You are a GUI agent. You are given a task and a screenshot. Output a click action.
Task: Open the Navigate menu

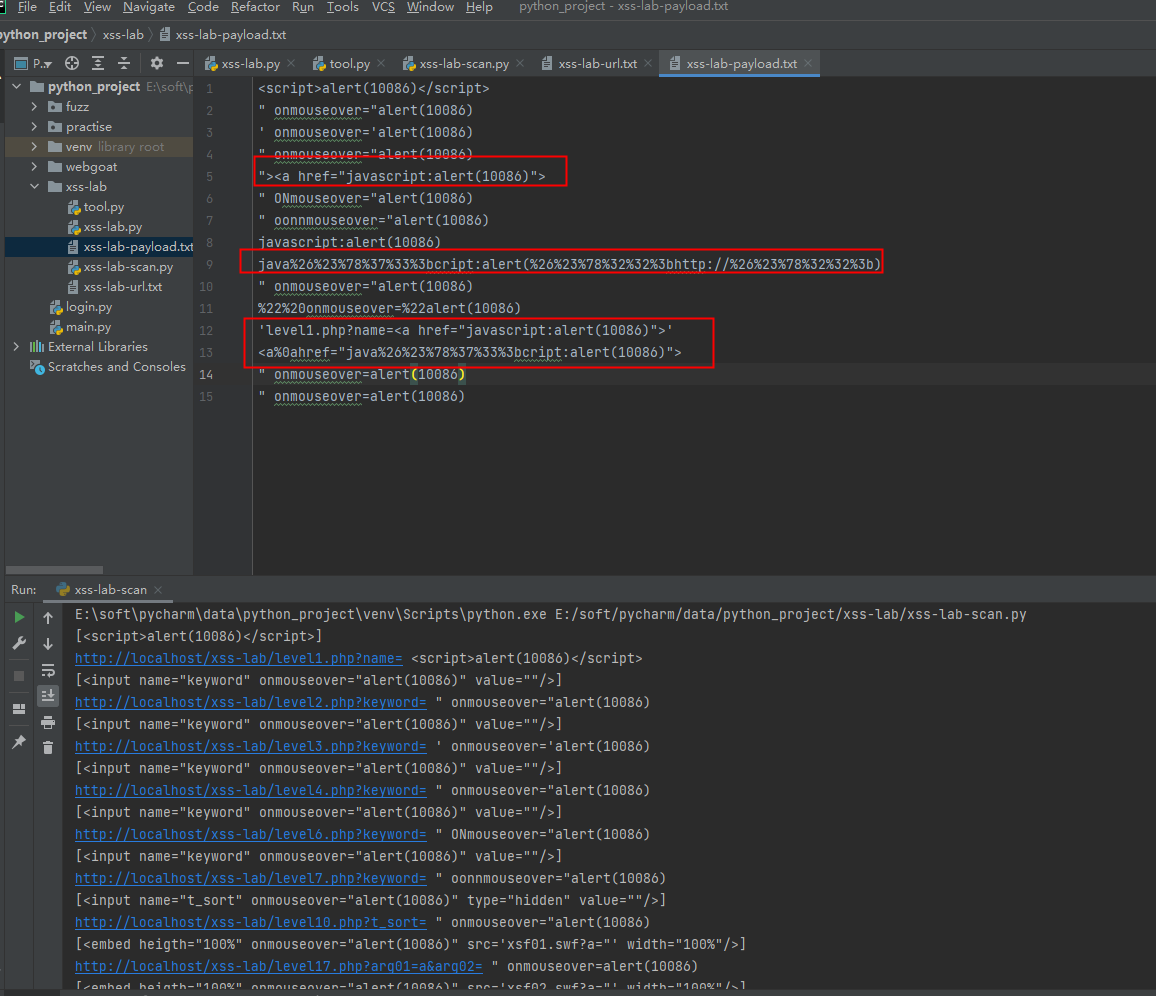149,7
